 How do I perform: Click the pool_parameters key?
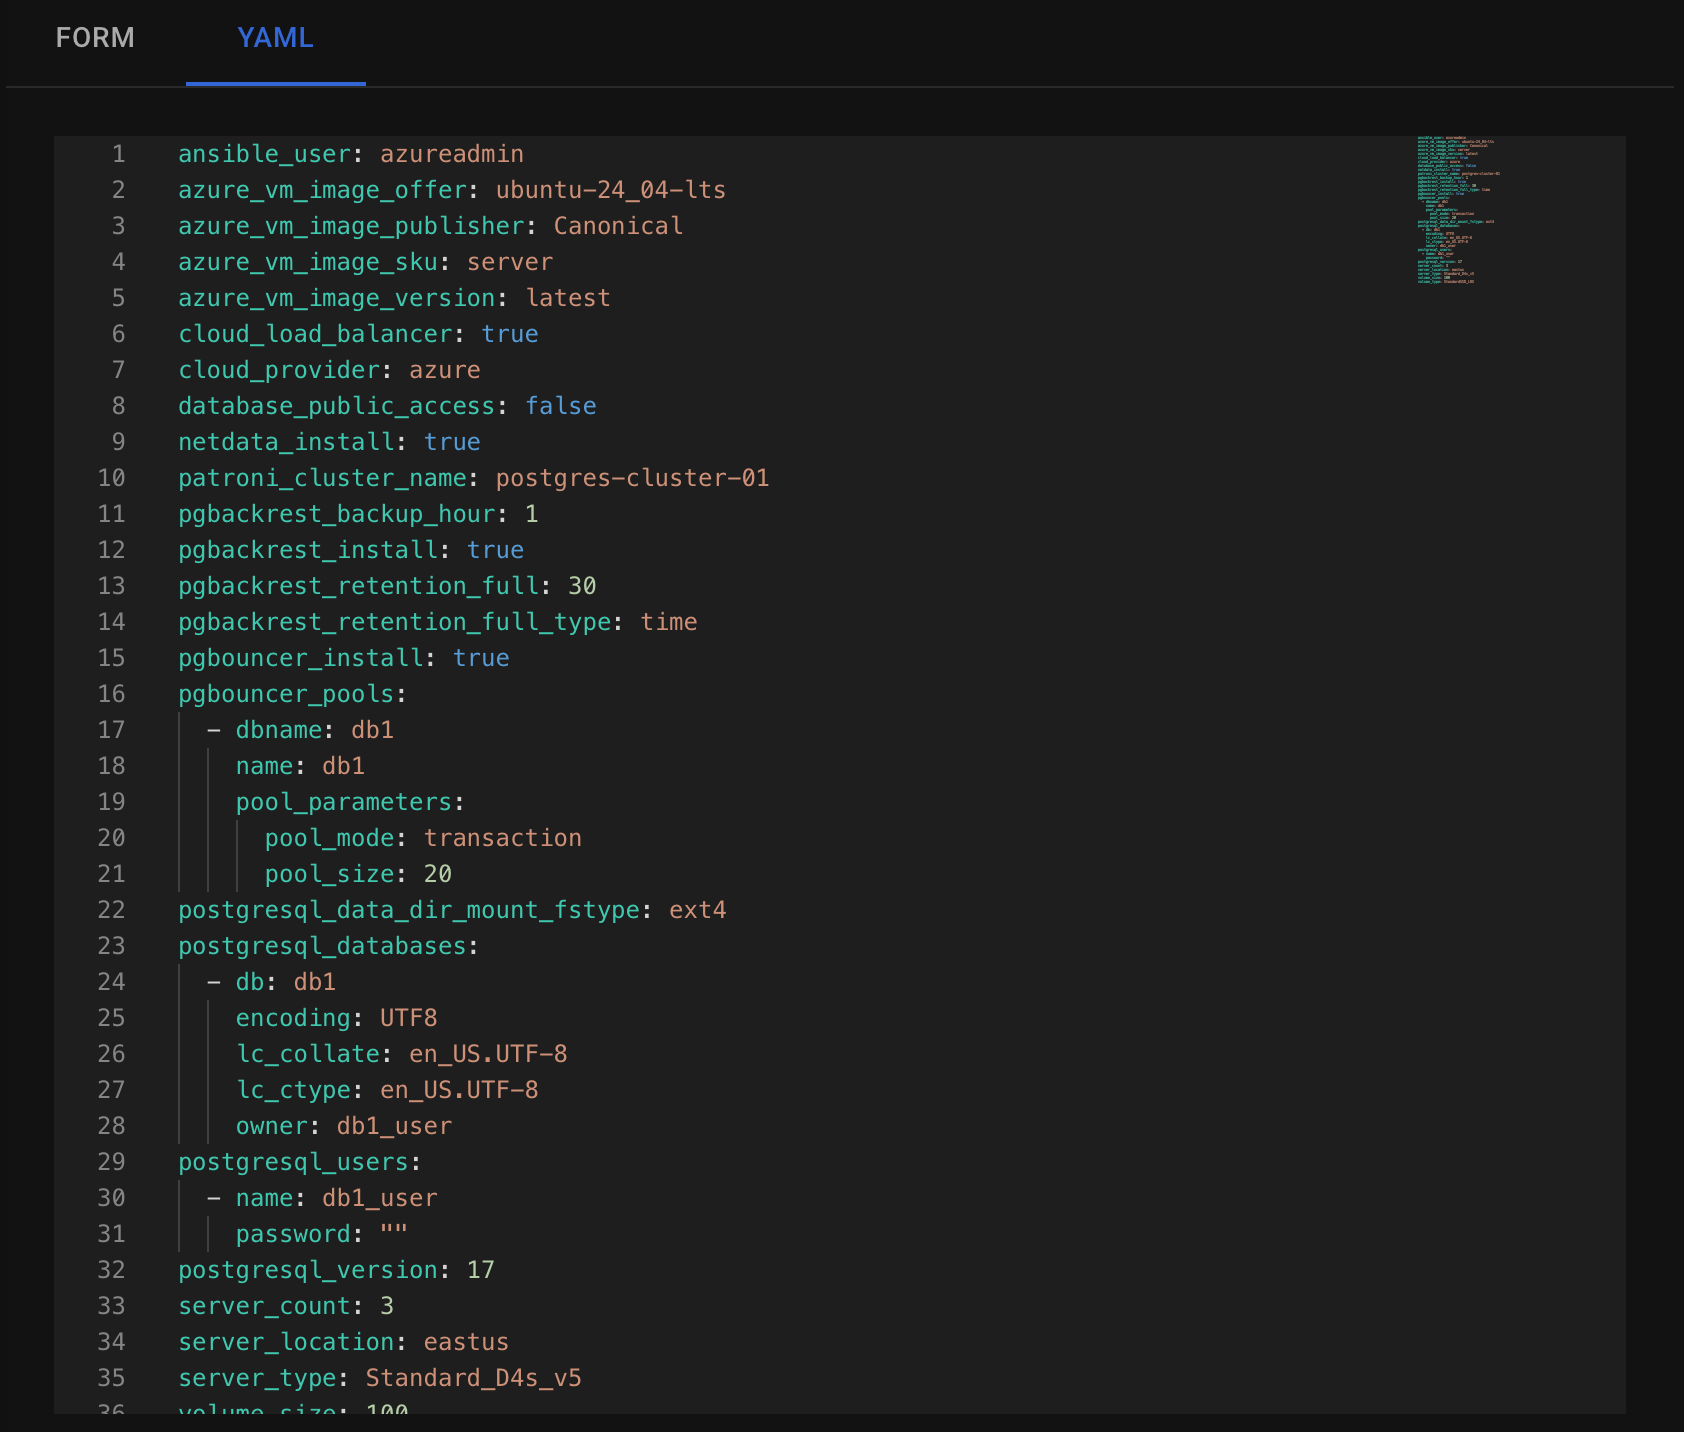[344, 802]
